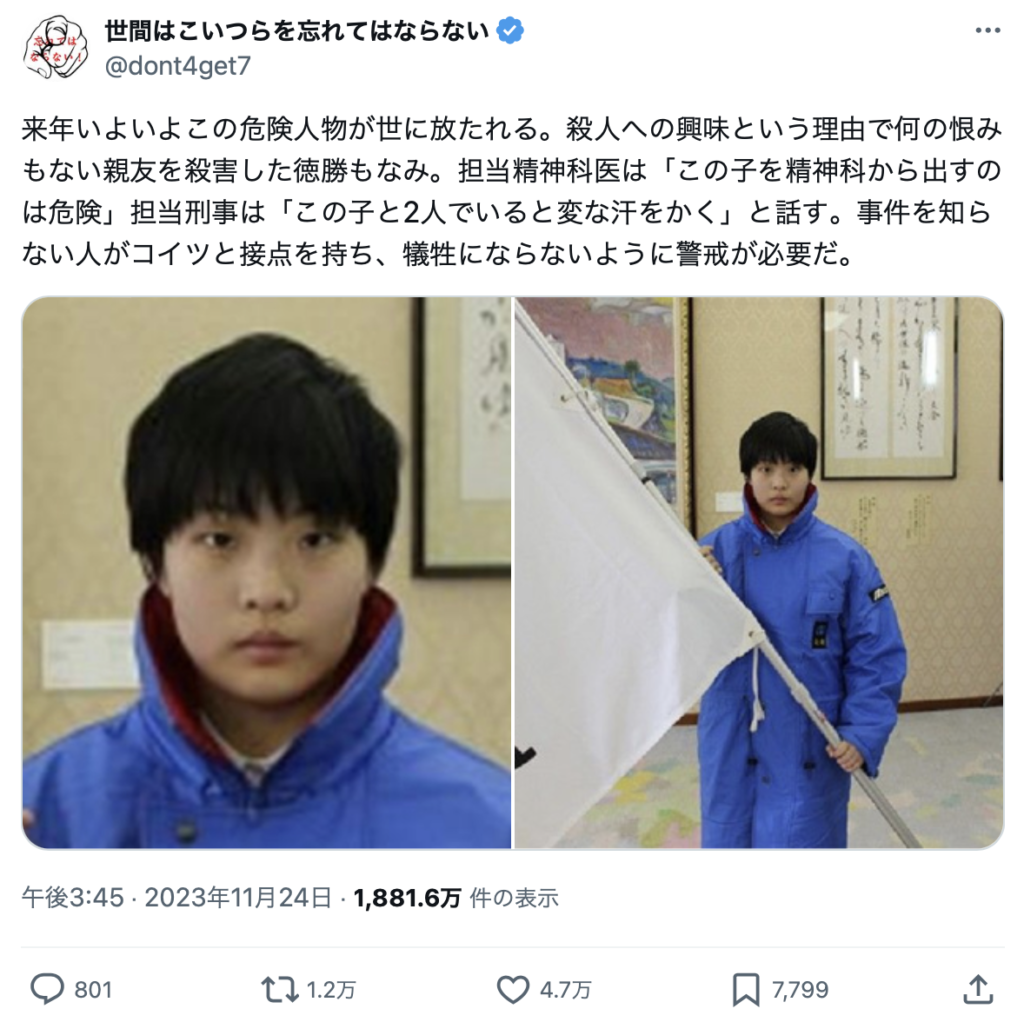Open the account profile avatar

point(55,48)
